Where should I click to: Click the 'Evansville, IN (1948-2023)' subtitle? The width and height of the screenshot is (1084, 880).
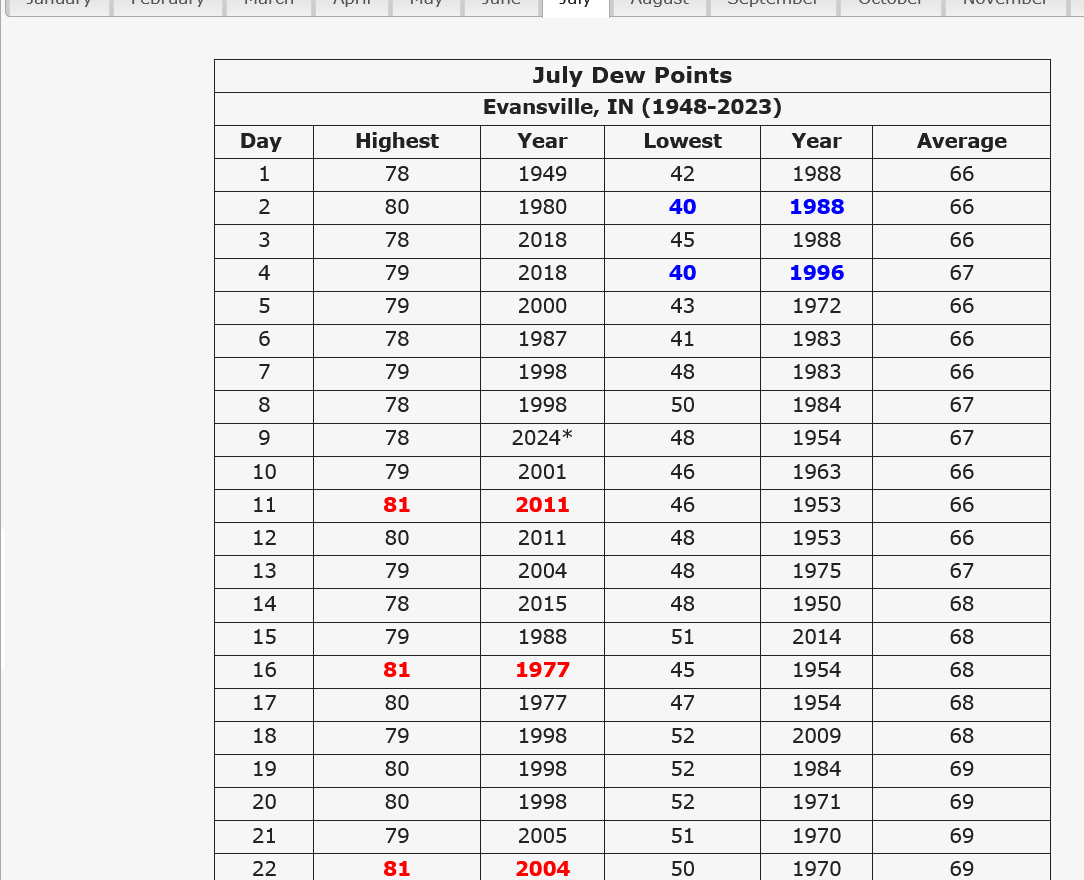click(x=632, y=108)
